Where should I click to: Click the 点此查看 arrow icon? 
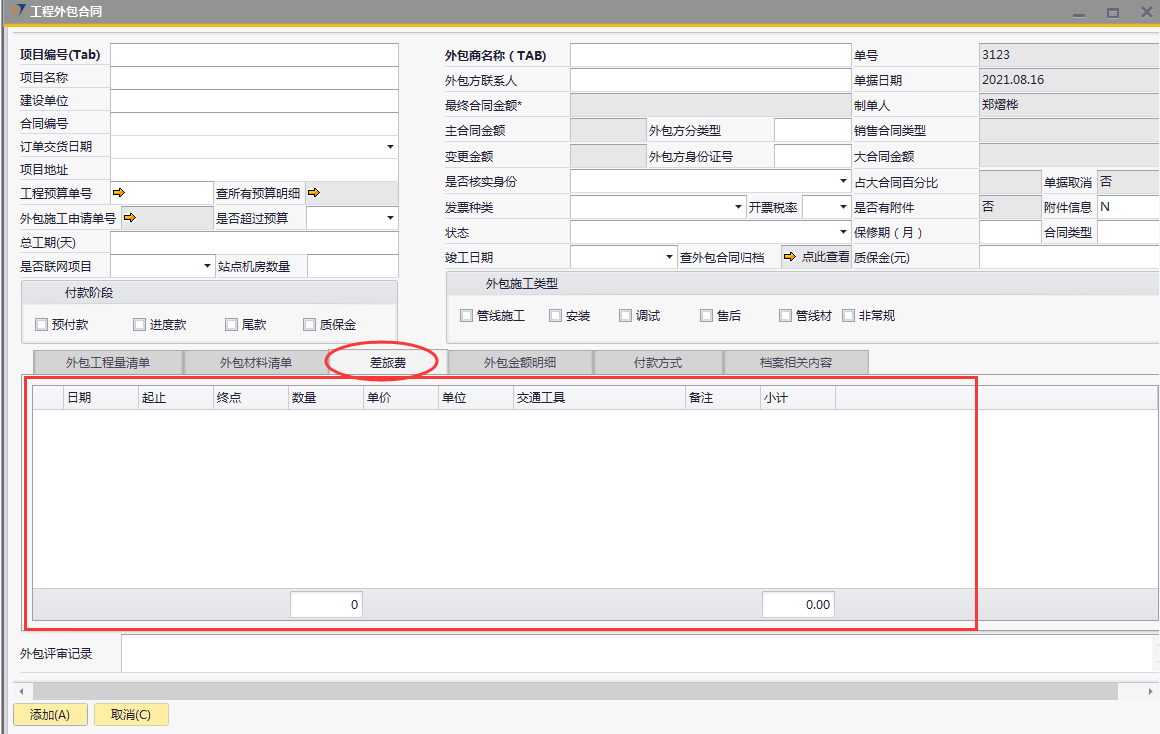(x=790, y=257)
